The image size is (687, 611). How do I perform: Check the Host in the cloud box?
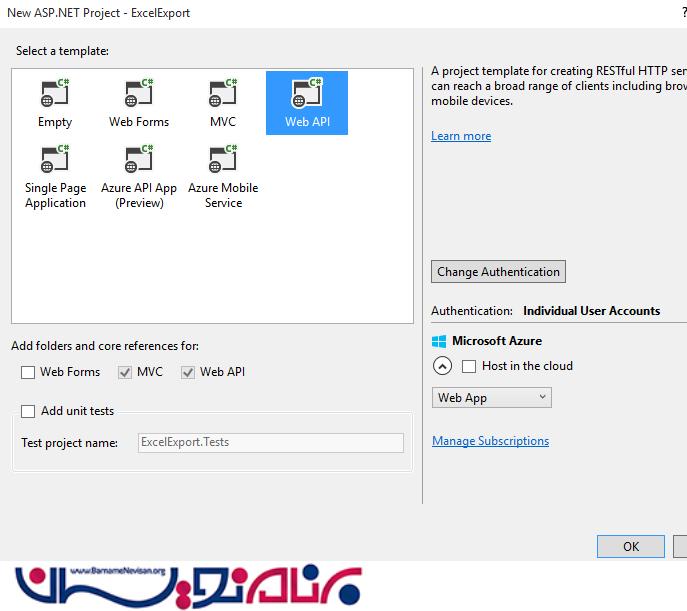469,366
